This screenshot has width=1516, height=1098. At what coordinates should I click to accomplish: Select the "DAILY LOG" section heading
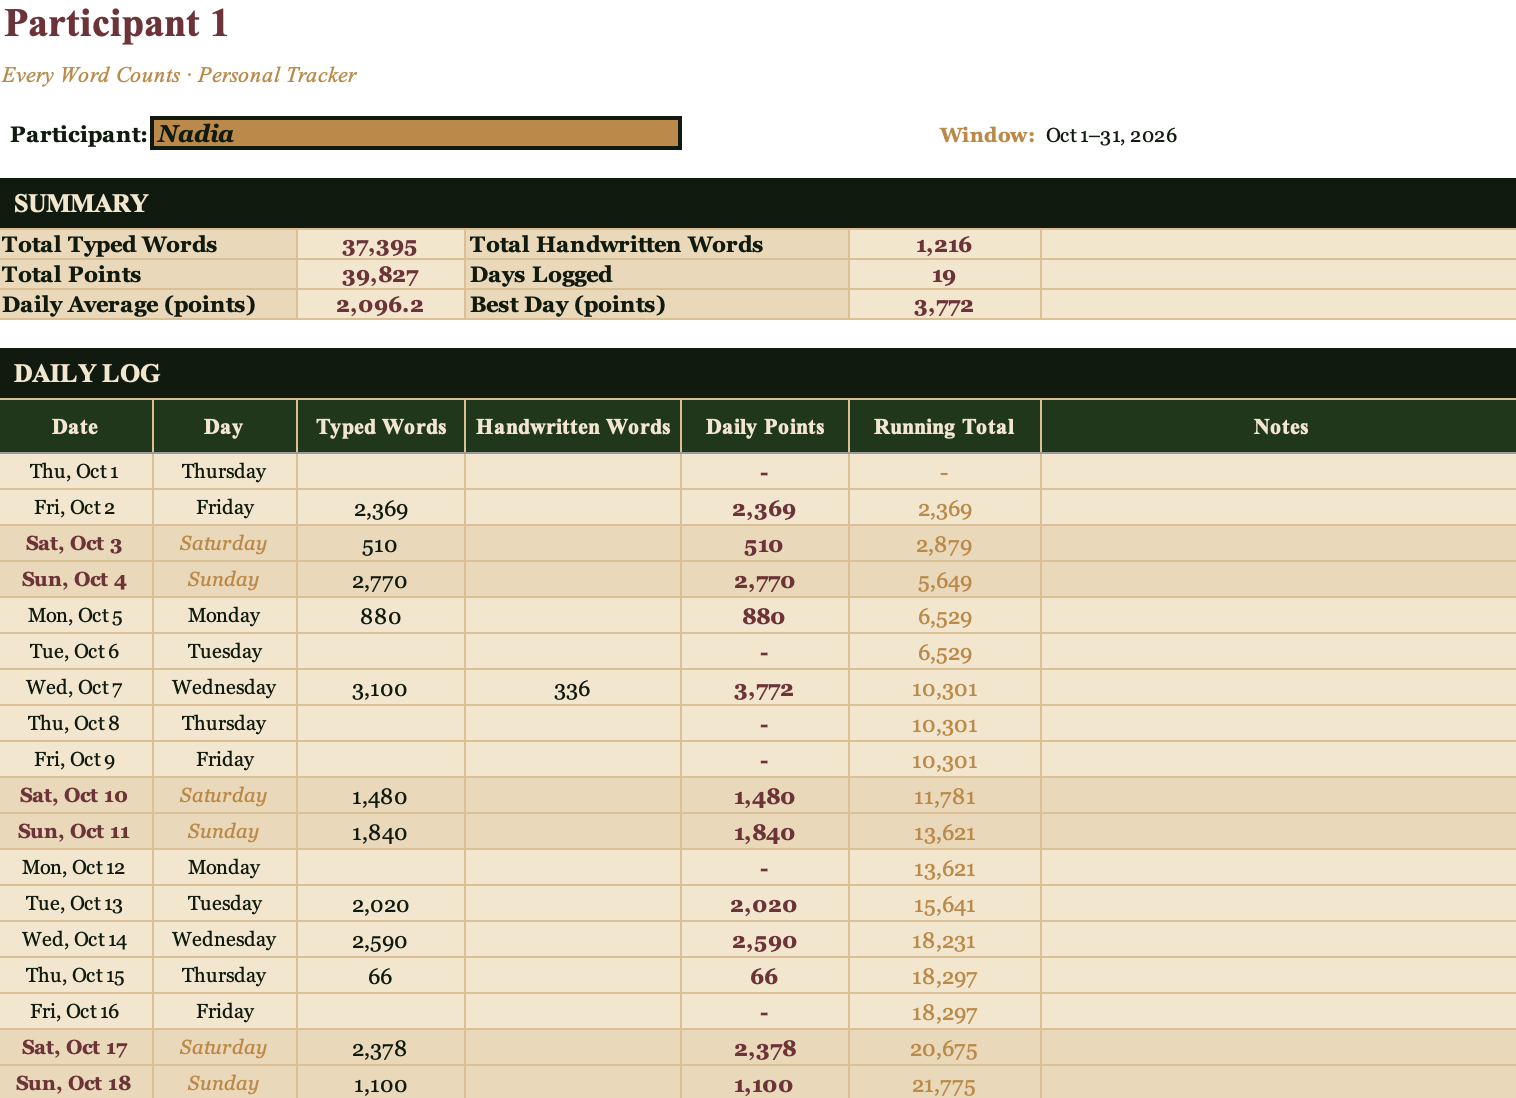coord(87,373)
